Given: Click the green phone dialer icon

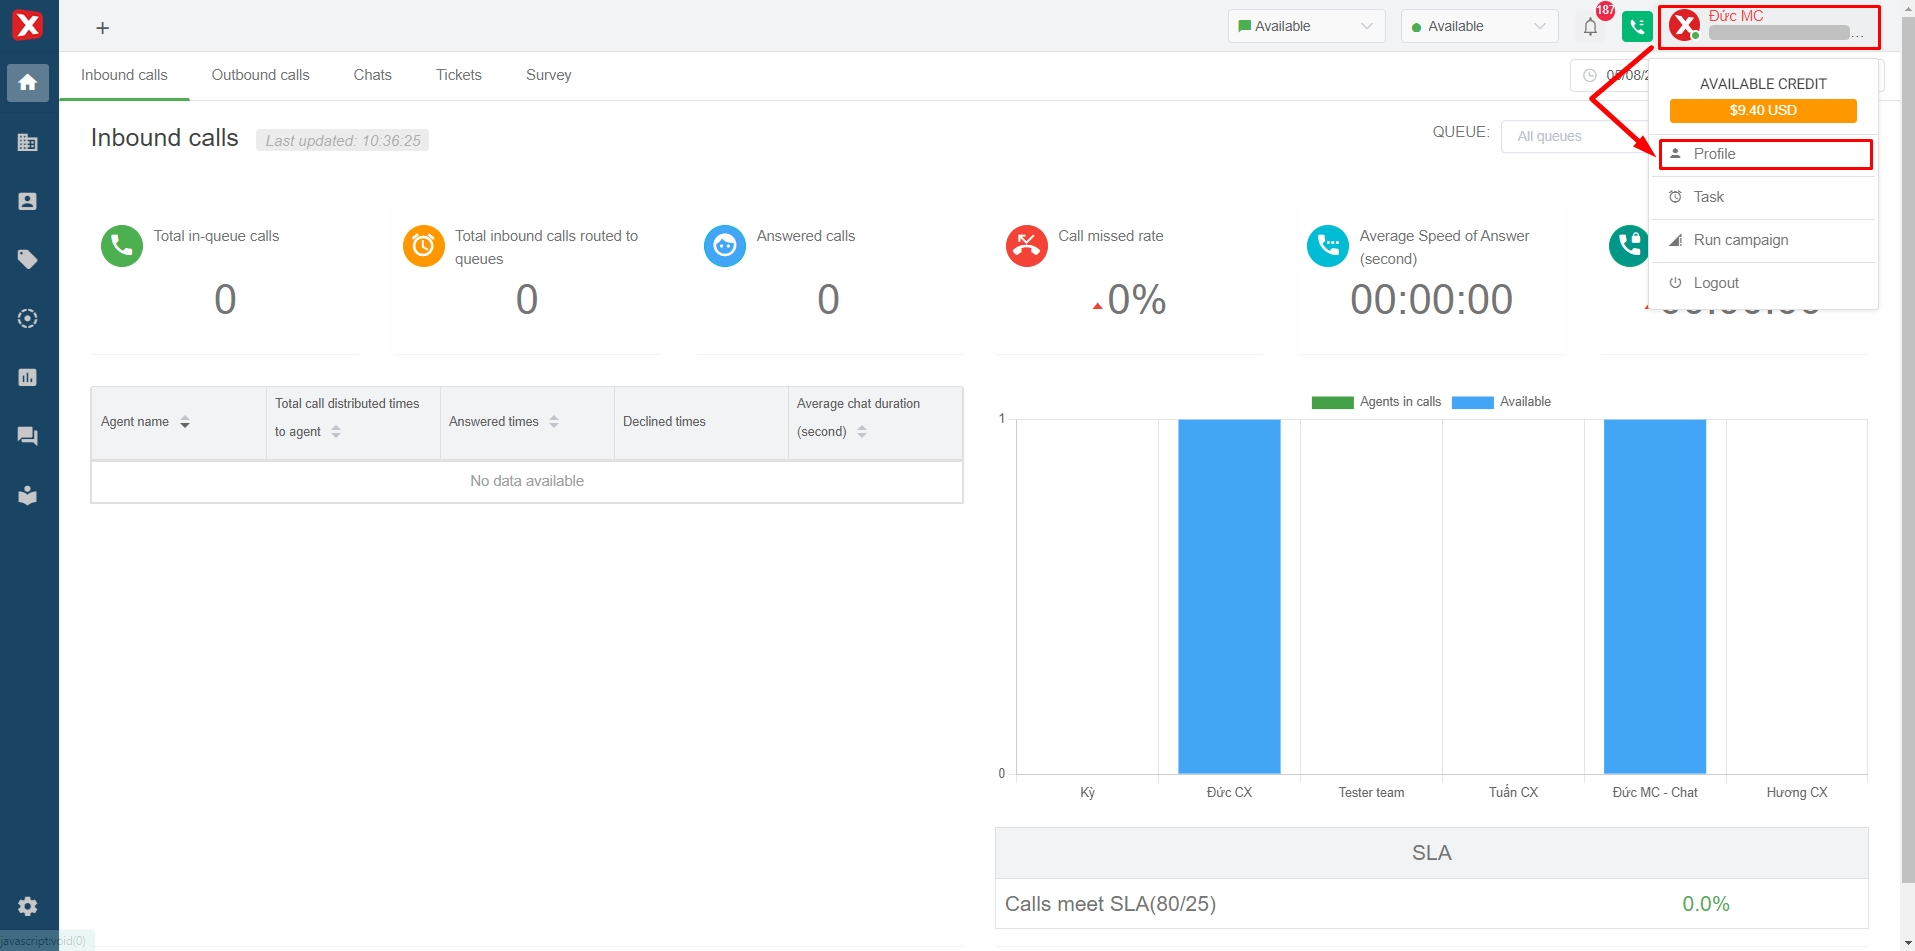Looking at the screenshot, I should coord(1637,27).
